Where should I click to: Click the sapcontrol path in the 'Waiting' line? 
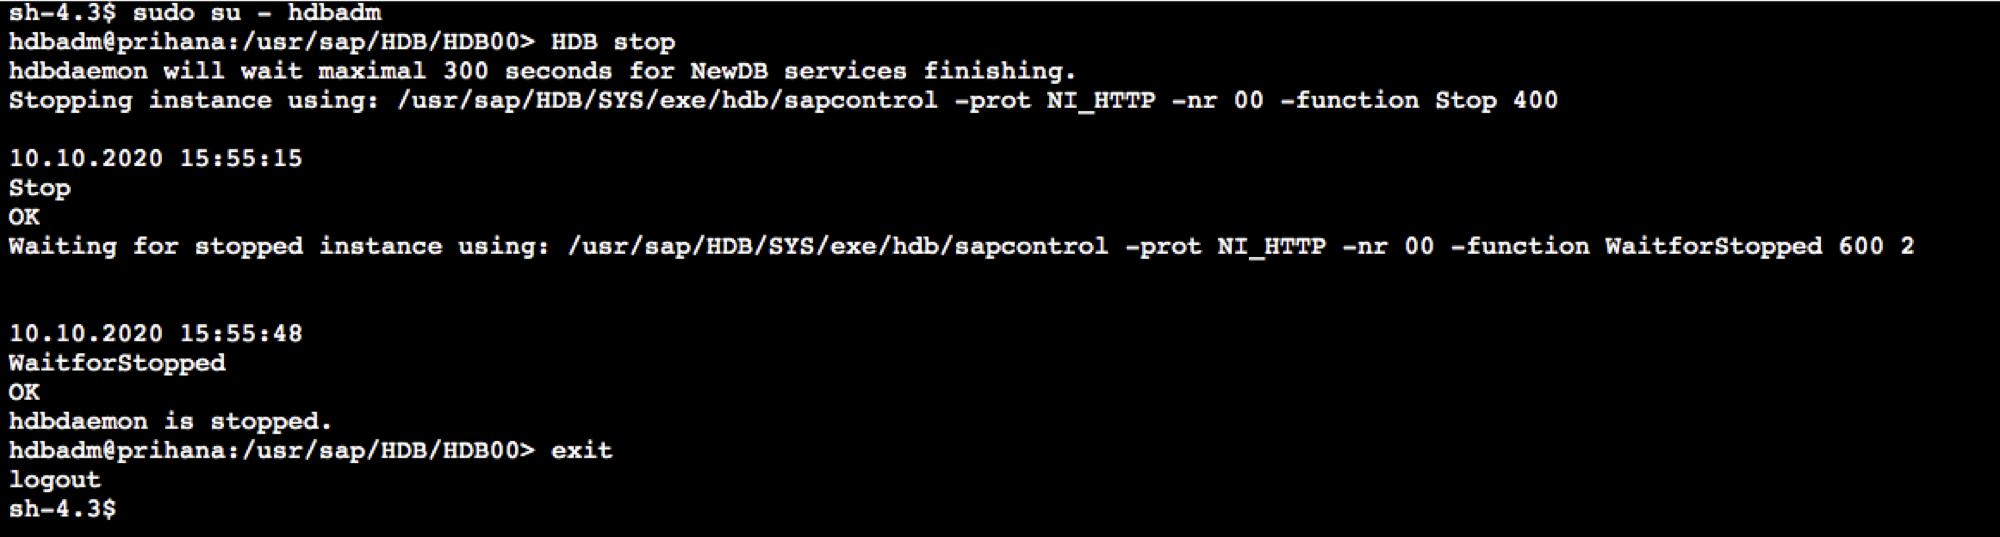click(x=837, y=246)
